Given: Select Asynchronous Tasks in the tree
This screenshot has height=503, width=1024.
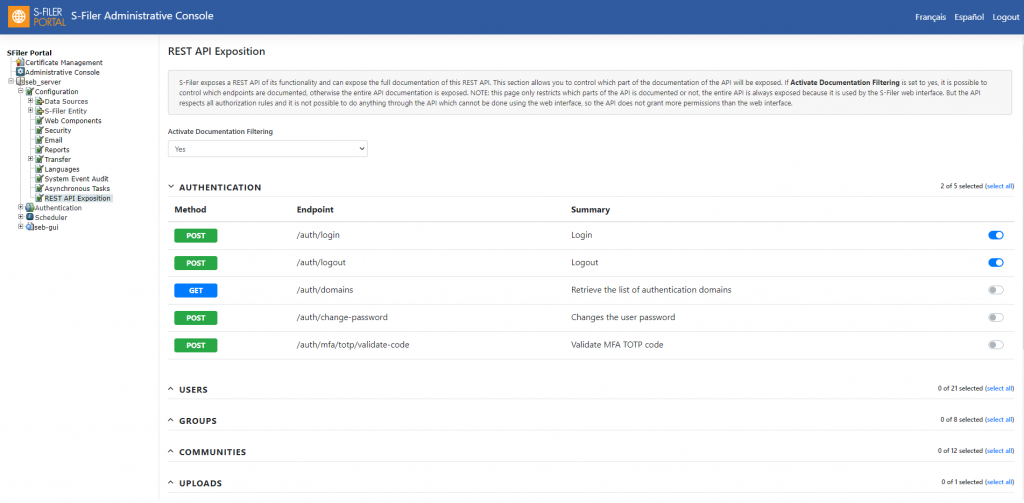Looking at the screenshot, I should pos(77,189).
